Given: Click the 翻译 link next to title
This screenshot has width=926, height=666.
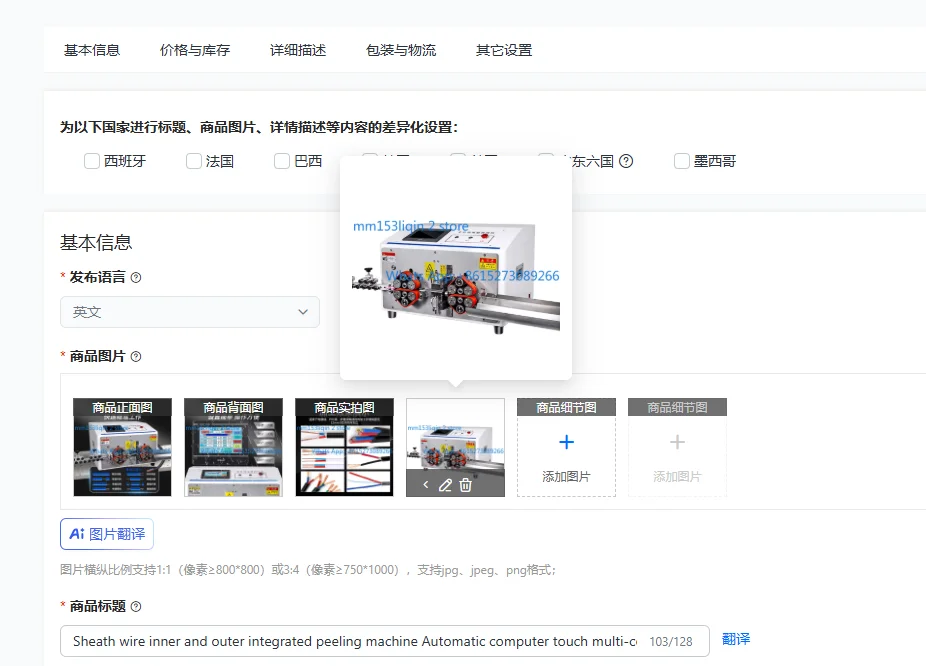Looking at the screenshot, I should 736,639.
